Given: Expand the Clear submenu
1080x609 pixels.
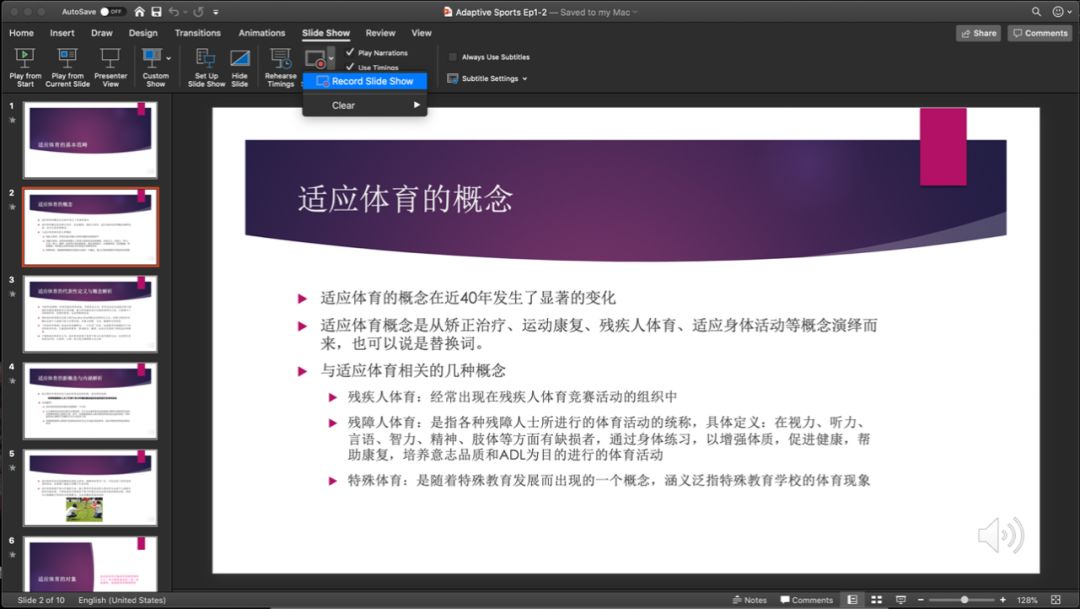Looking at the screenshot, I should (x=365, y=105).
